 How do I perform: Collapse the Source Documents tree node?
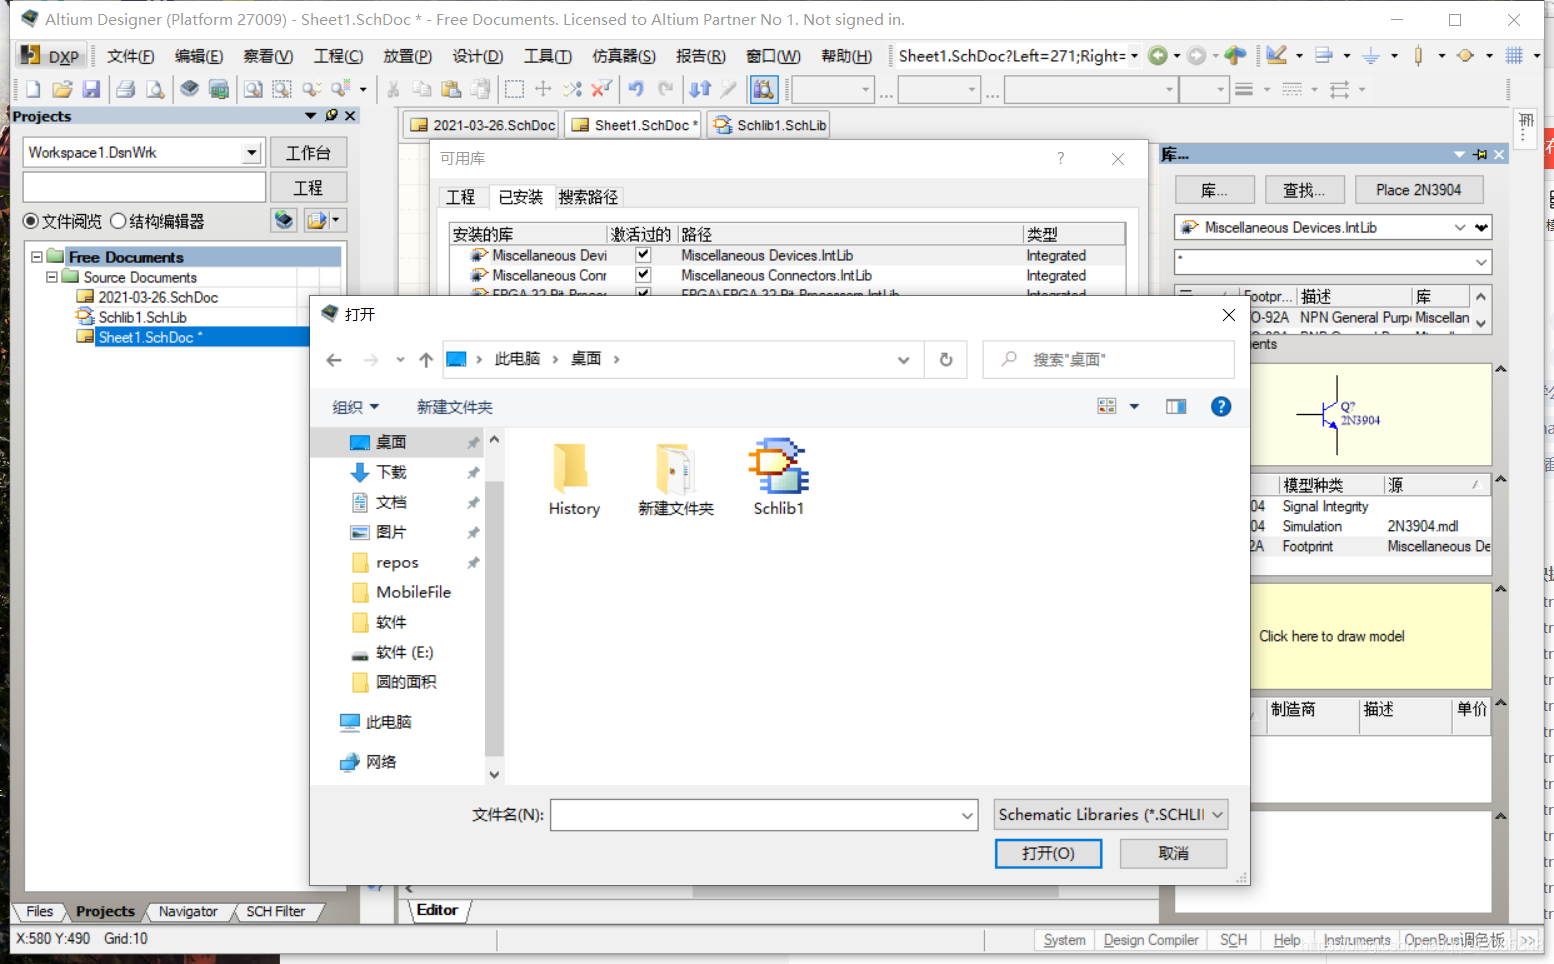pyautogui.click(x=52, y=277)
